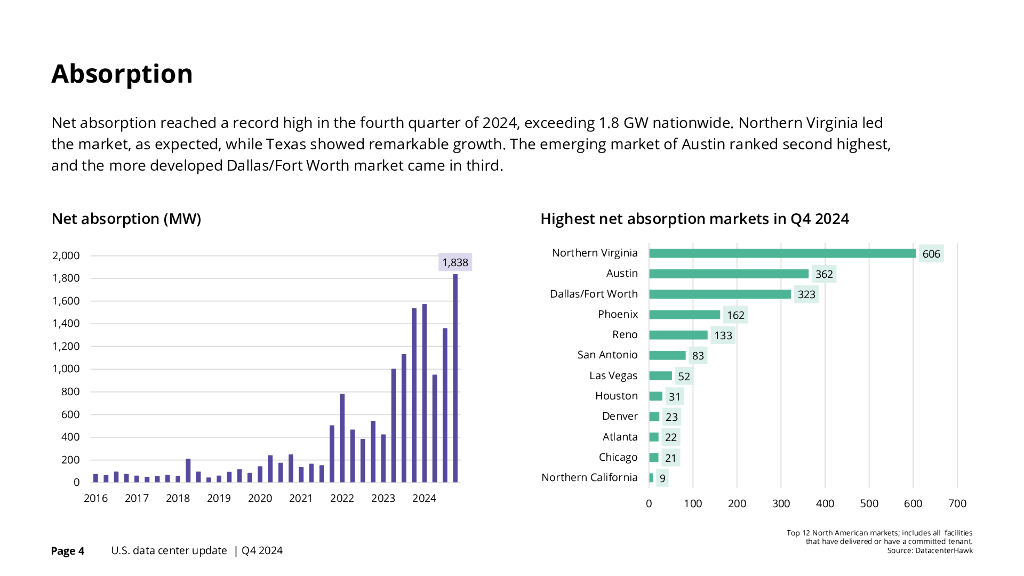1024x576 pixels.
Task: Click the introductory paragraph about net absorption
Action: (470, 145)
